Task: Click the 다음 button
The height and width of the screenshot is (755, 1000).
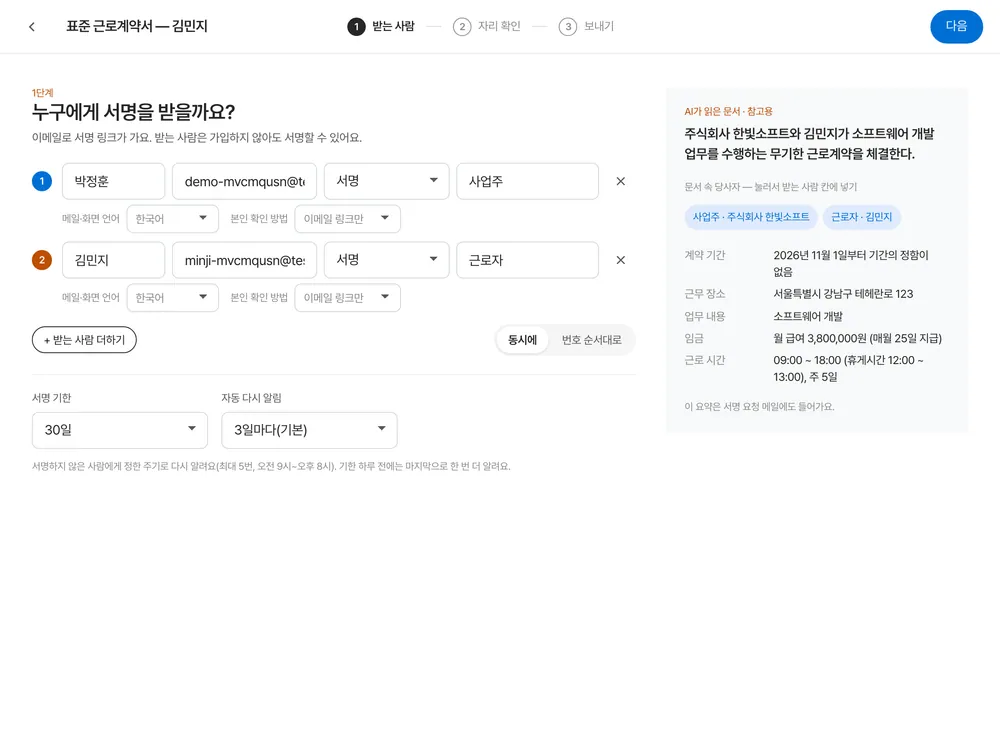Action: pos(956,27)
